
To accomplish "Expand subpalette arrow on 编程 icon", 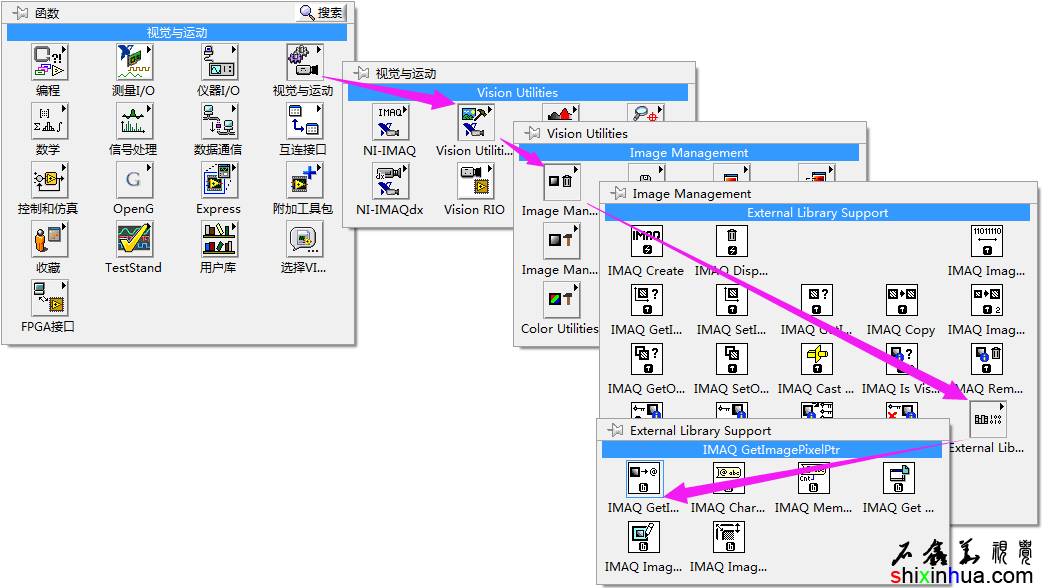I will tap(64, 49).
